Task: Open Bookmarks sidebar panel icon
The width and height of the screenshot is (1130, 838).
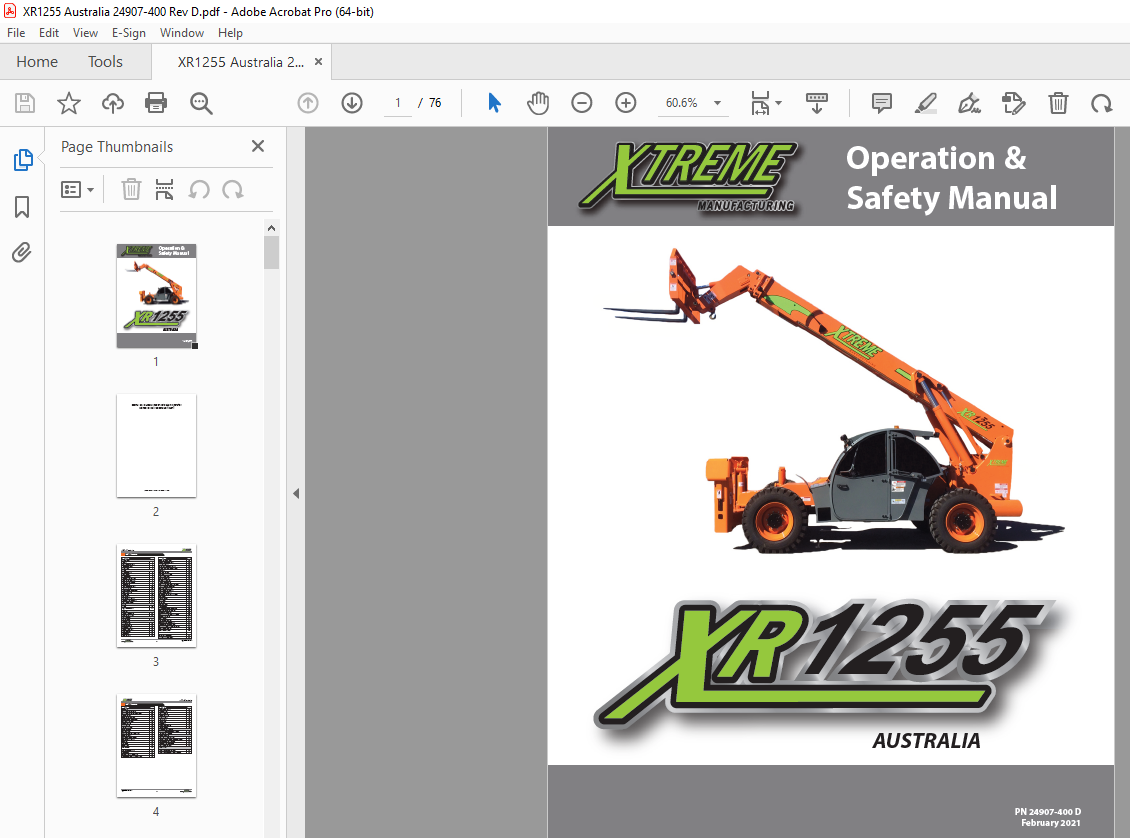Action: coord(22,207)
